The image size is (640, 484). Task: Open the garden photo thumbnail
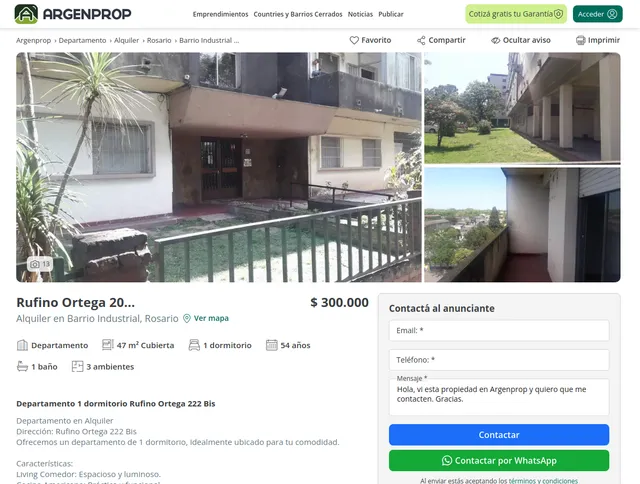point(522,108)
